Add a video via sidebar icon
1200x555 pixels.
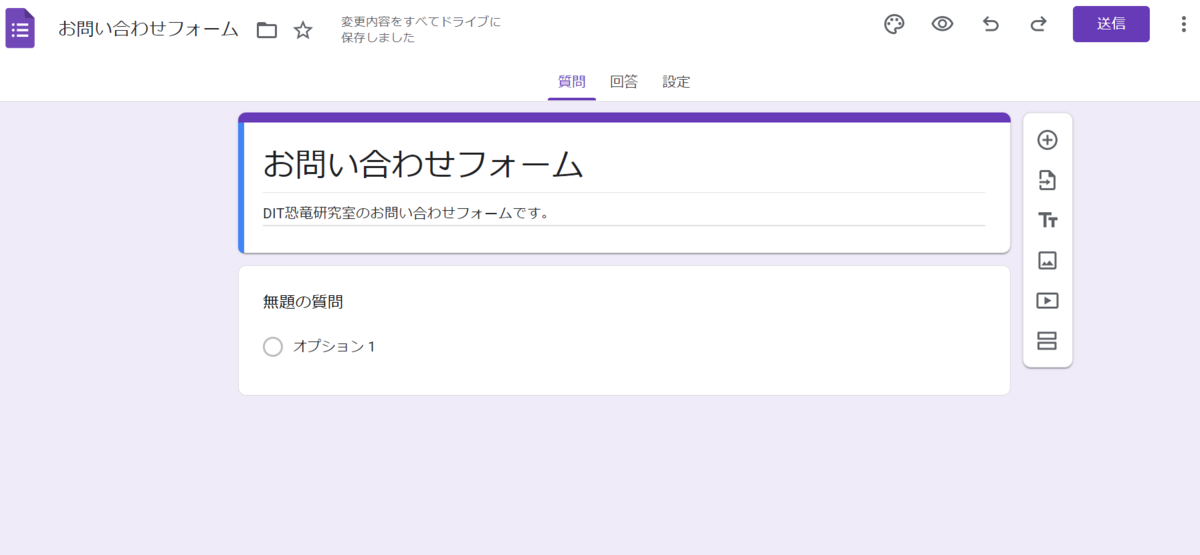pos(1047,300)
